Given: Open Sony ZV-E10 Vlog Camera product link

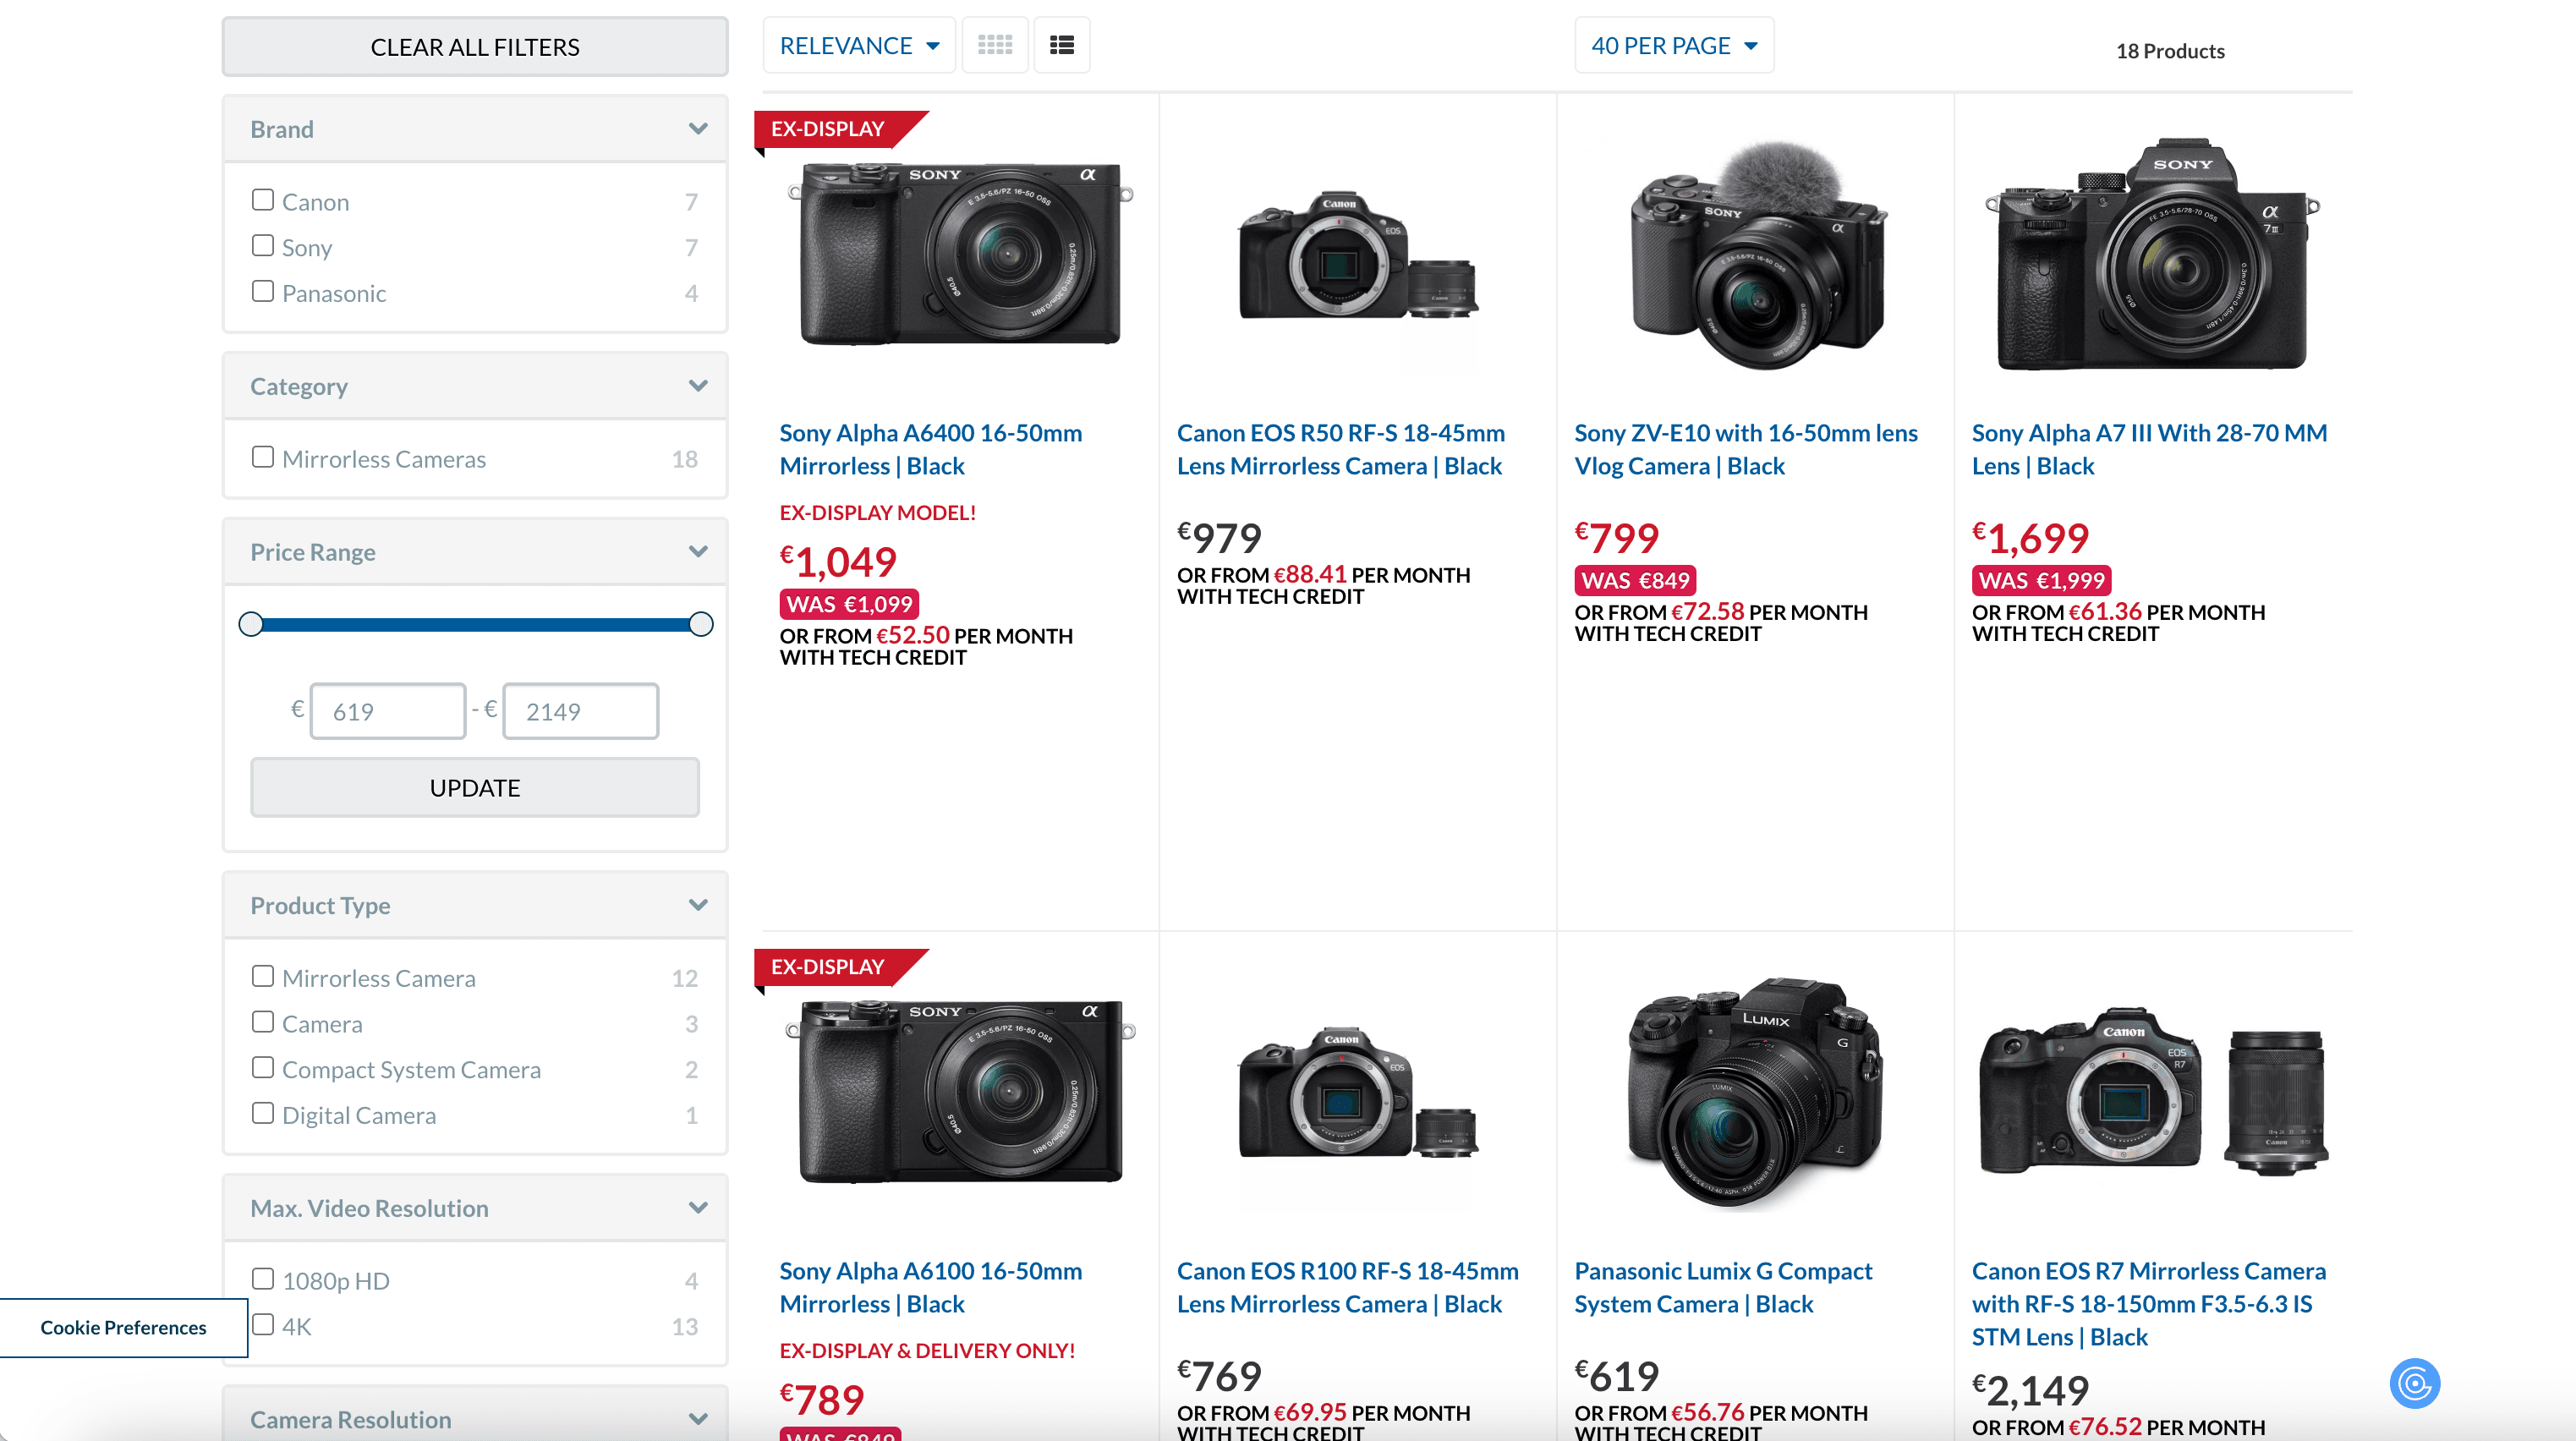Looking at the screenshot, I should click(x=1745, y=449).
